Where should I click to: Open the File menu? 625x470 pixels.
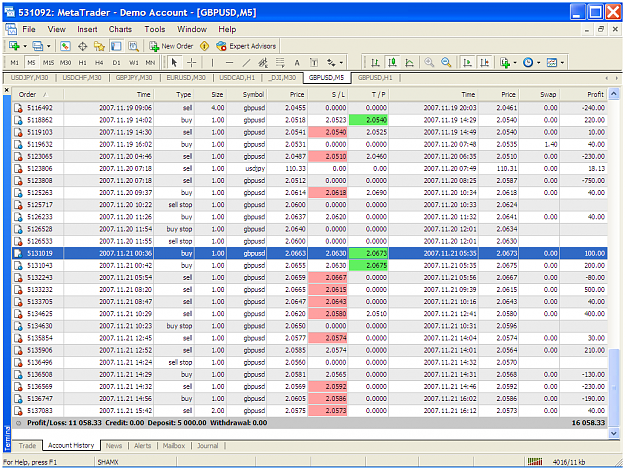point(29,29)
